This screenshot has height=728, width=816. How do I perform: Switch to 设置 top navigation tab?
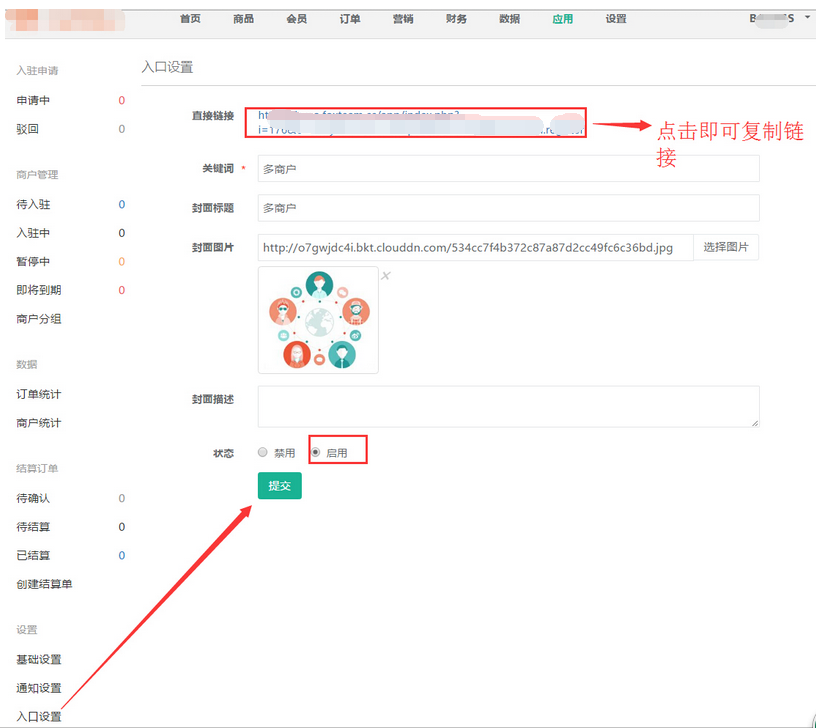click(x=616, y=19)
